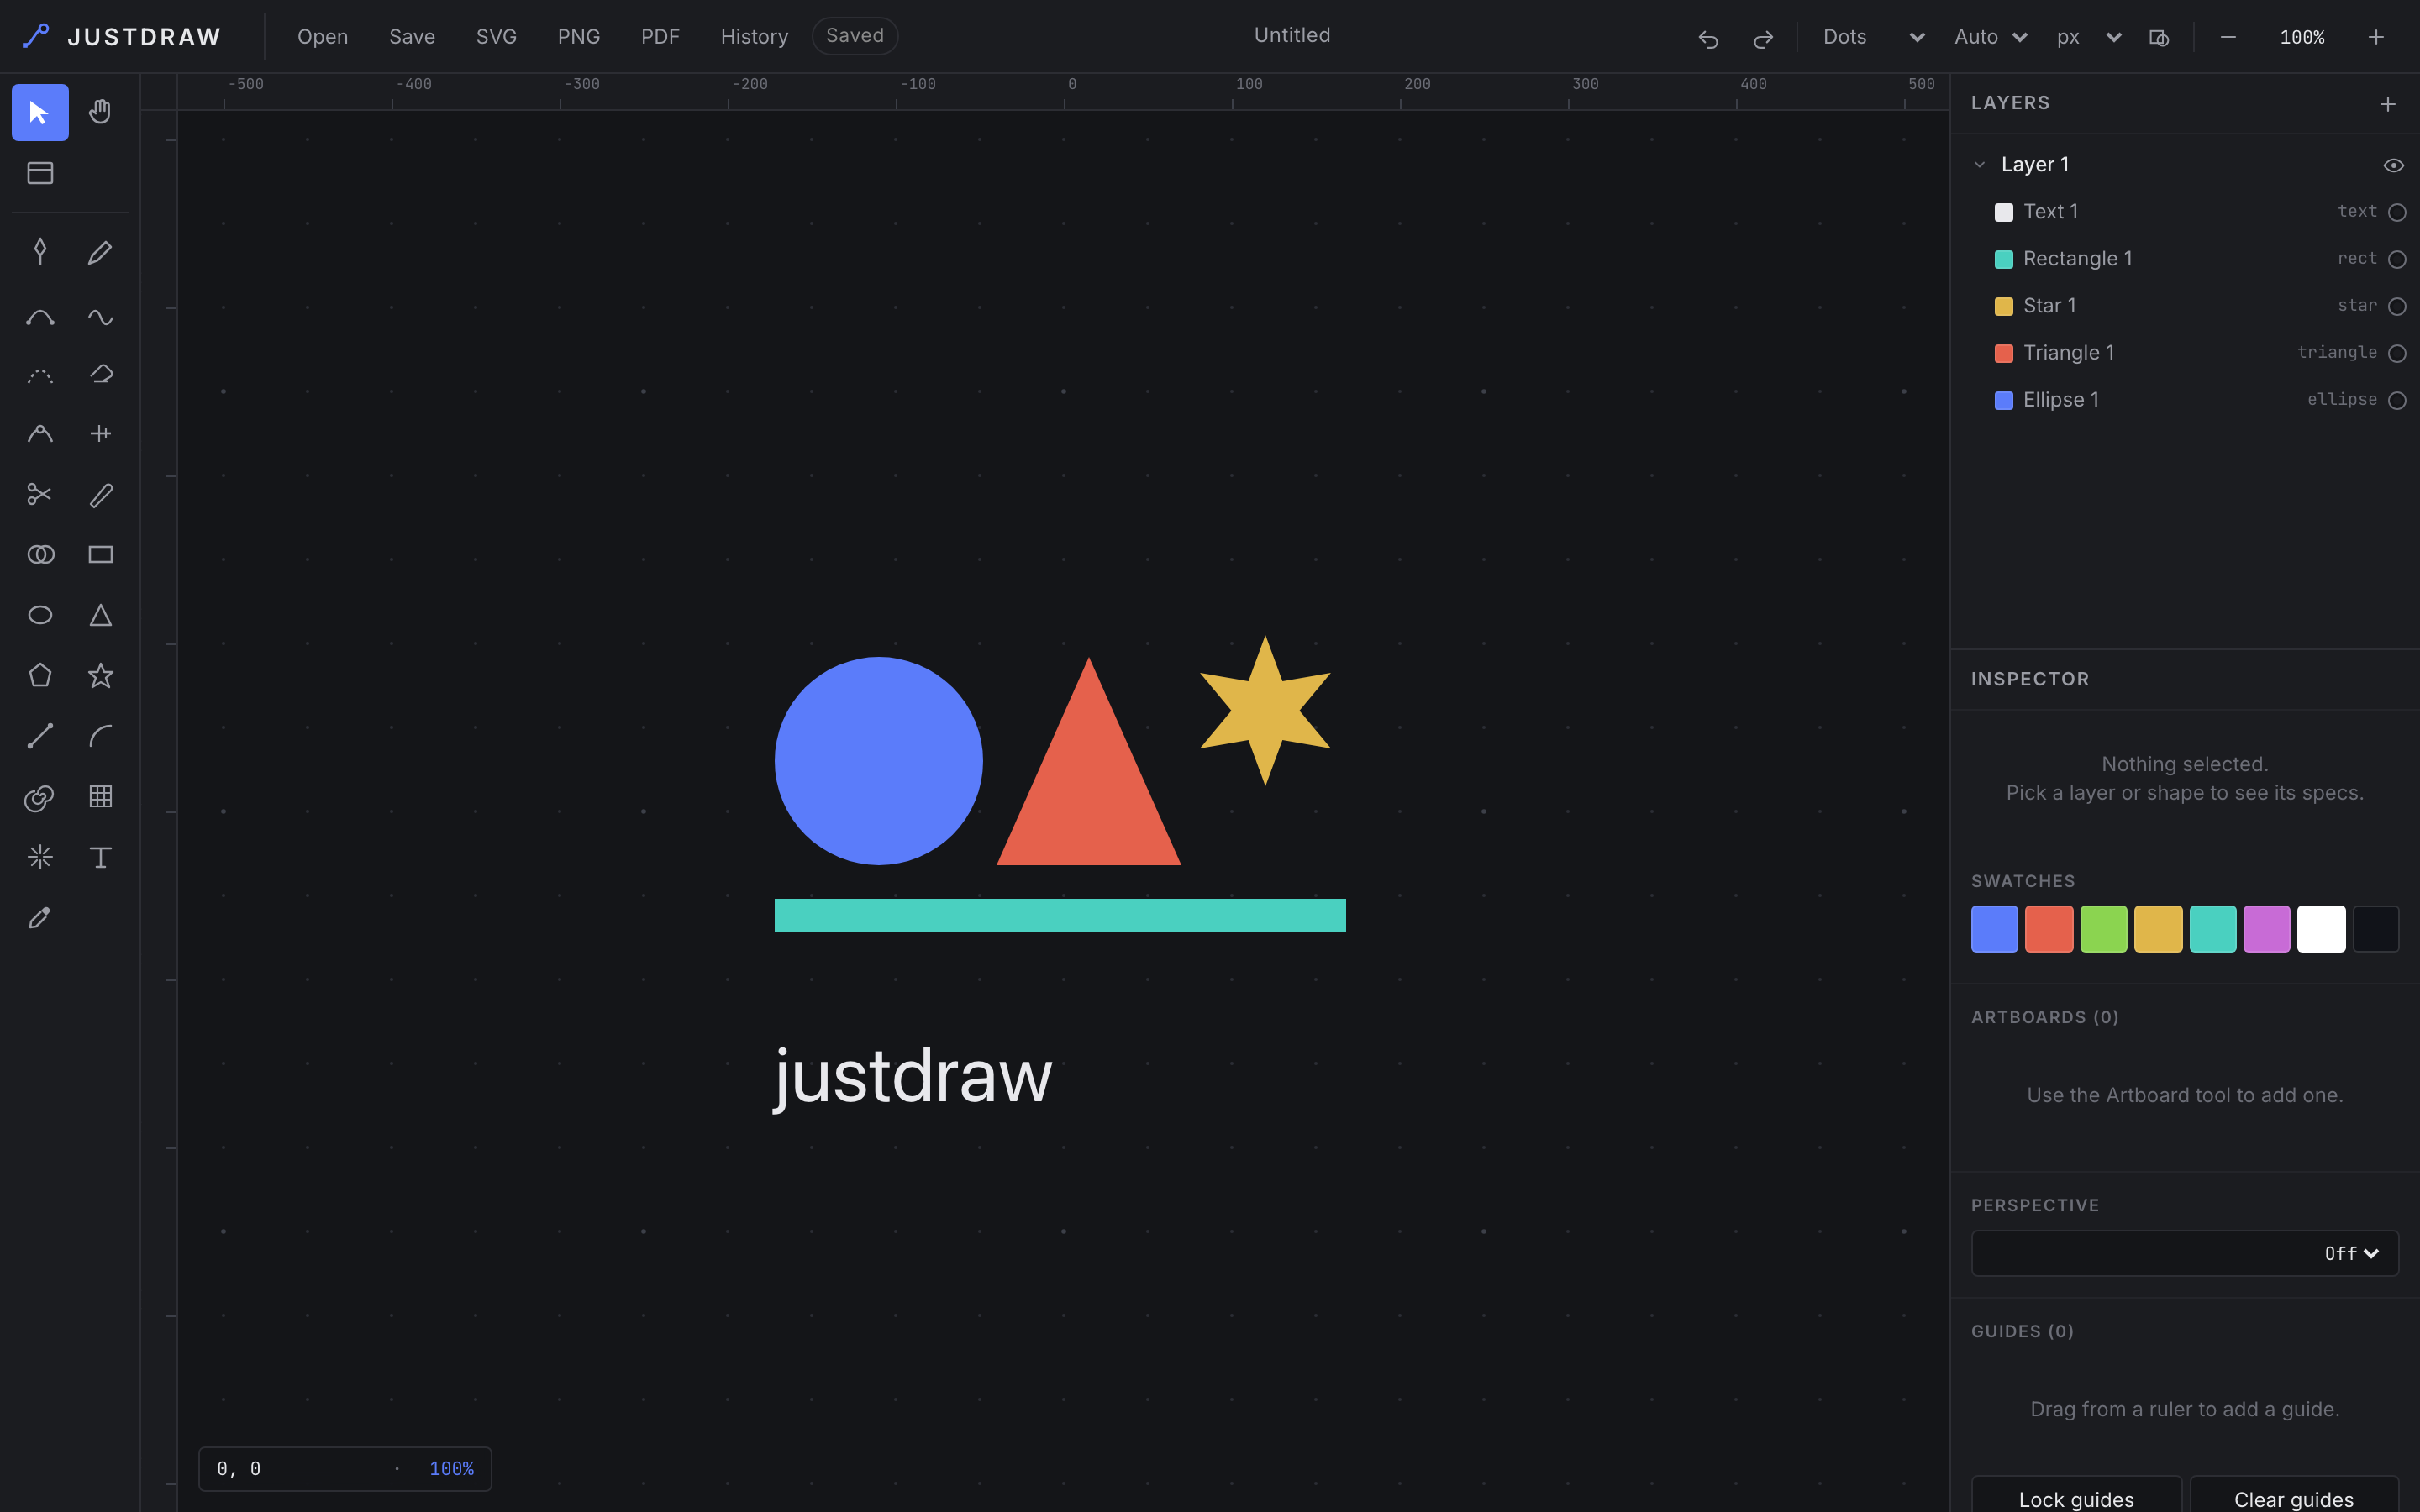Choose the Star shape tool
Screen dimensions: 2420x1512
point(100,676)
